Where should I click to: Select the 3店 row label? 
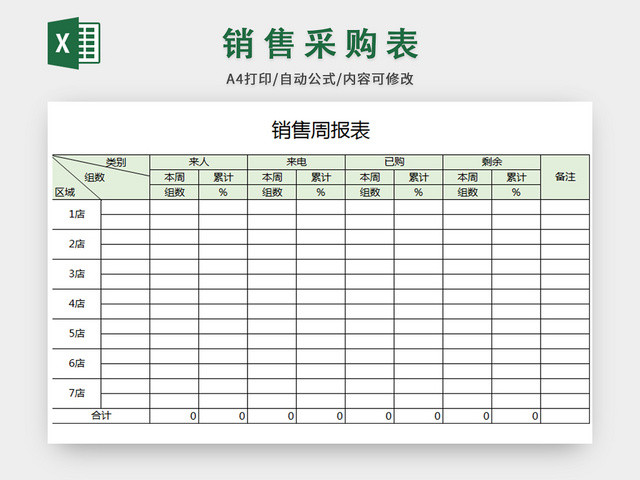click(x=77, y=274)
